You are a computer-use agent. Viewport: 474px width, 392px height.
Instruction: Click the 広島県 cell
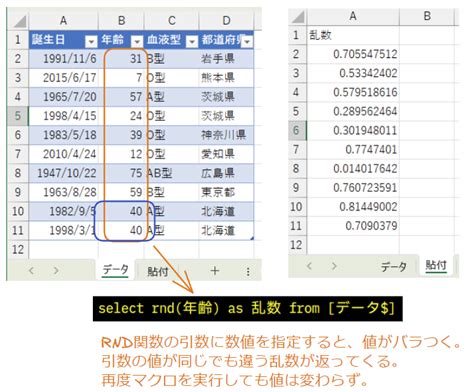tap(226, 173)
